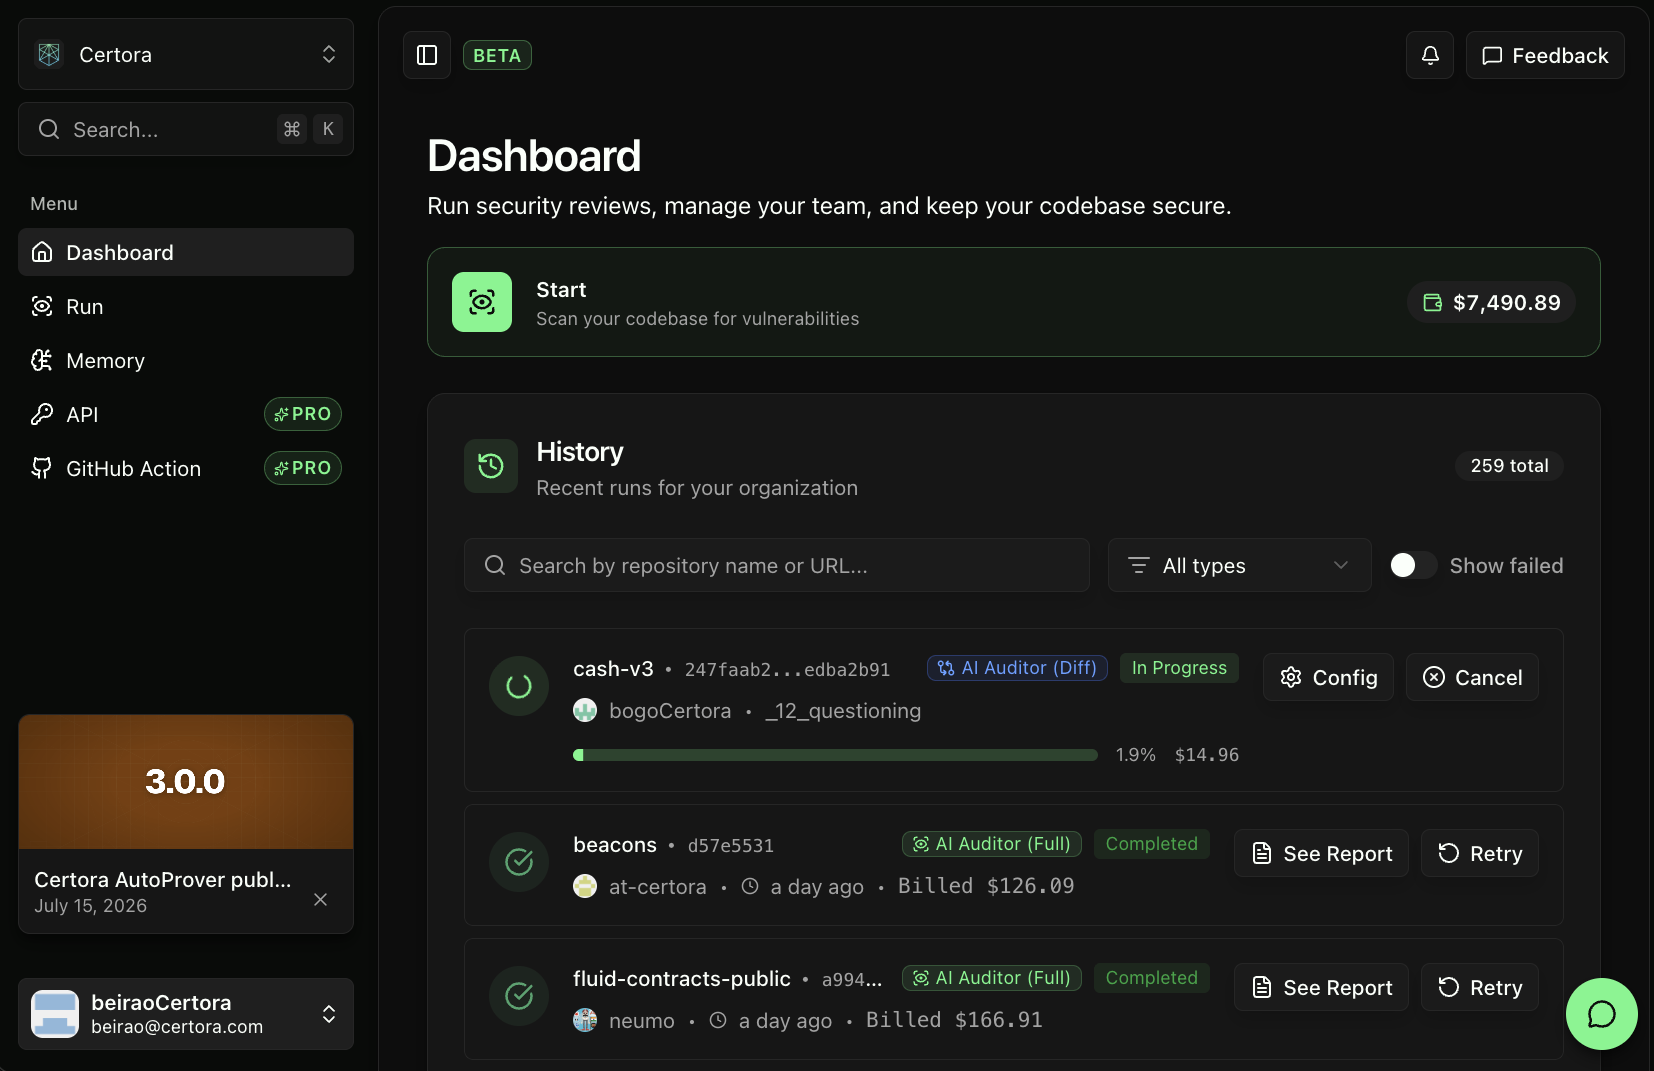Click the sidebar Search field

[186, 129]
